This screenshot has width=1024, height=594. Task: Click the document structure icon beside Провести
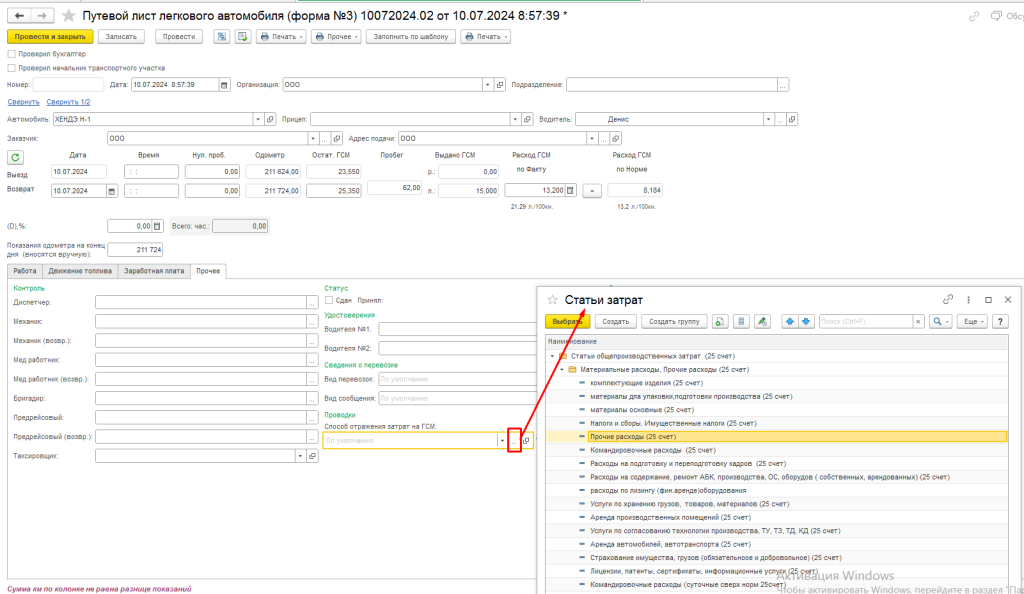(x=222, y=37)
